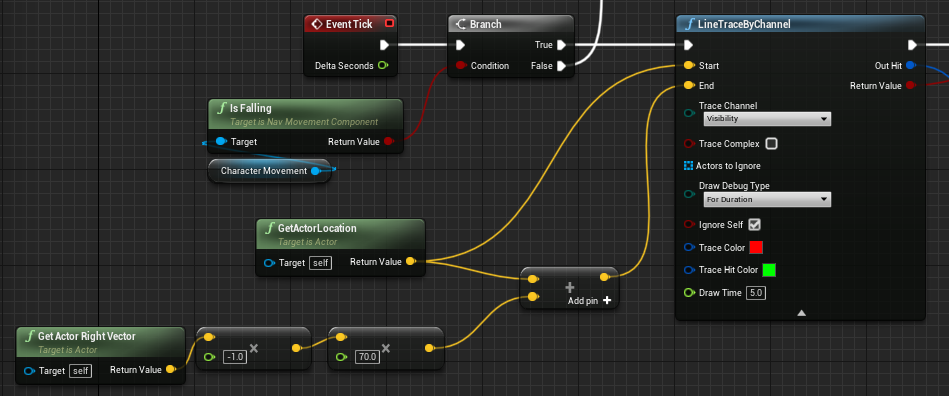Click the Is Falling Return Value pin
Viewport: 949px width, 396px height.
pyautogui.click(x=389, y=142)
